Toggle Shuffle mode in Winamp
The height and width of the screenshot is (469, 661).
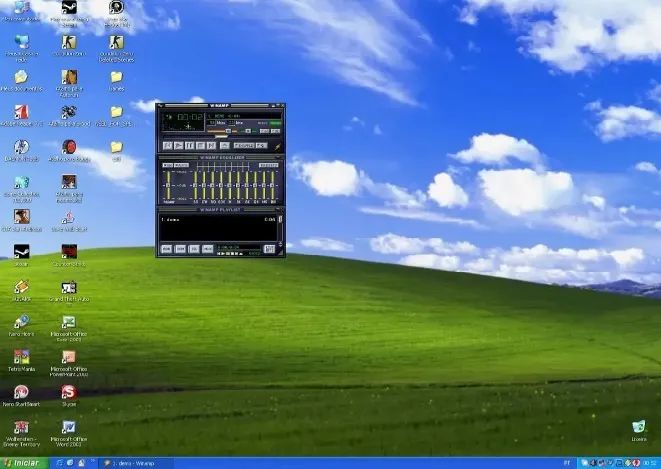(244, 145)
